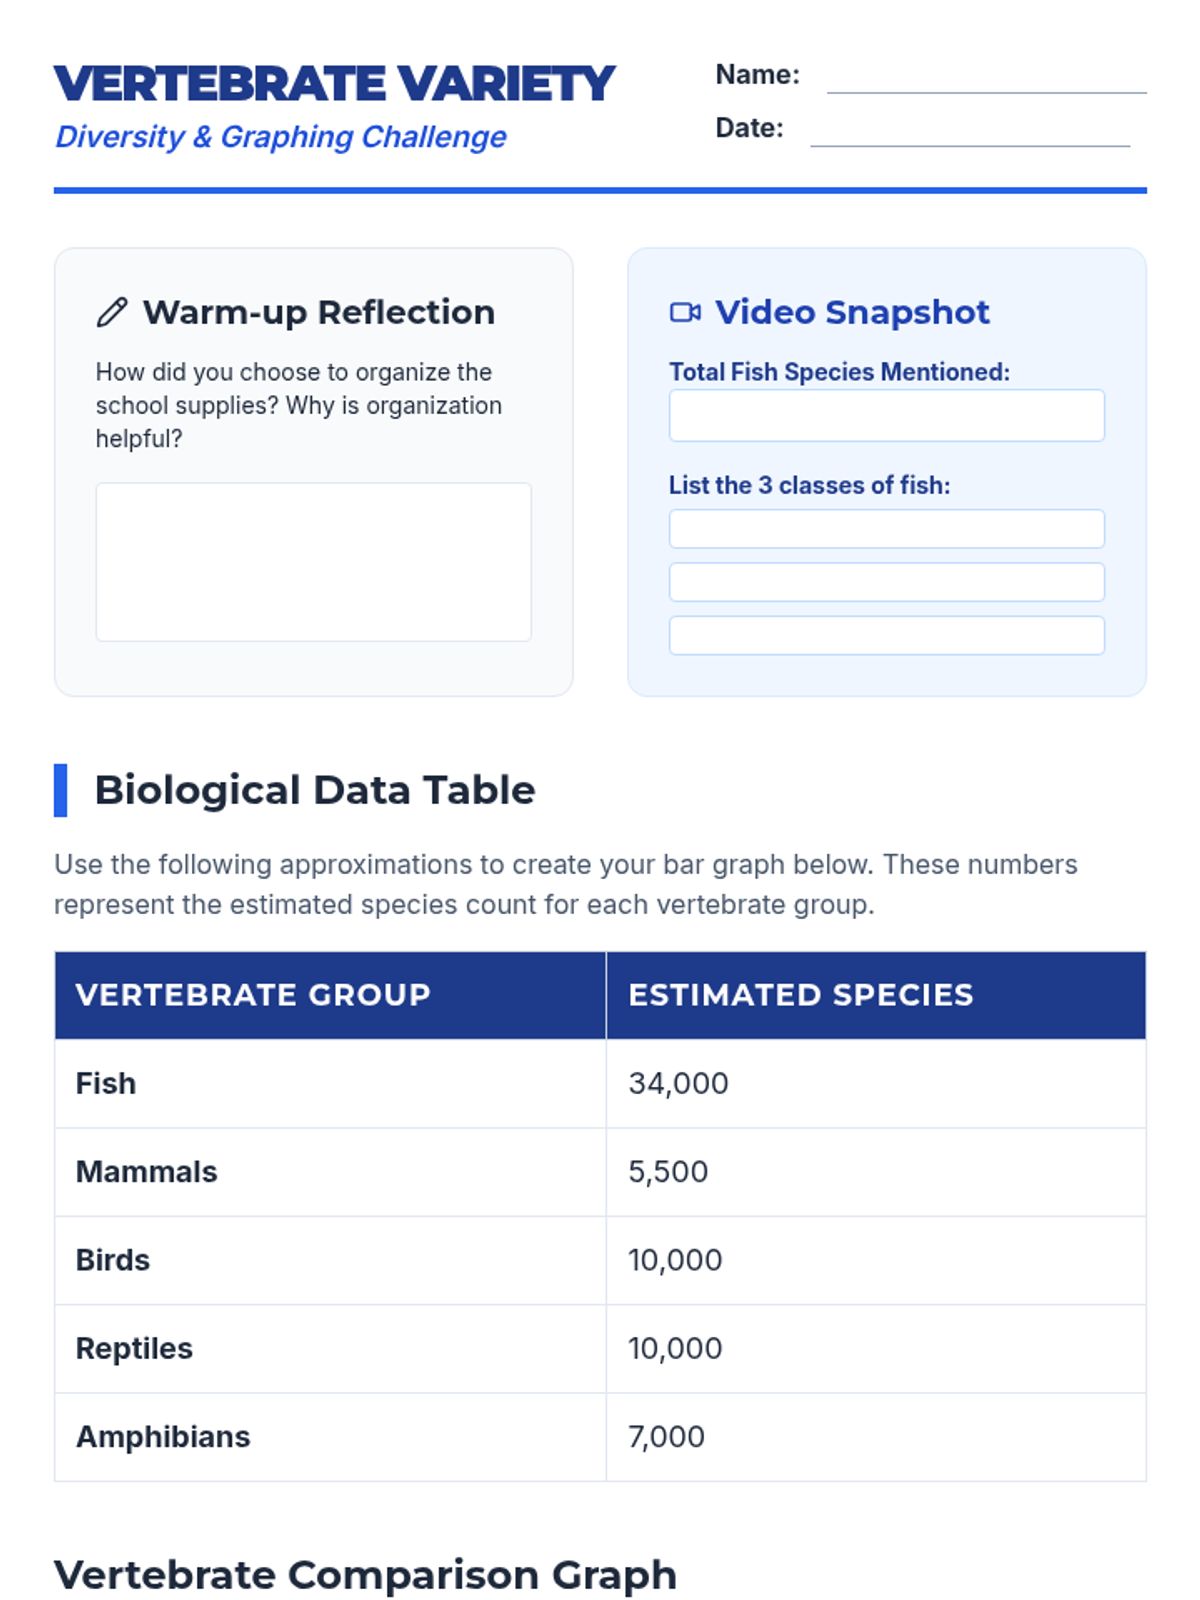Image resolution: width=1200 pixels, height=1600 pixels.
Task: Click the pencil icon beside Warm-up Reflection
Action: point(112,313)
